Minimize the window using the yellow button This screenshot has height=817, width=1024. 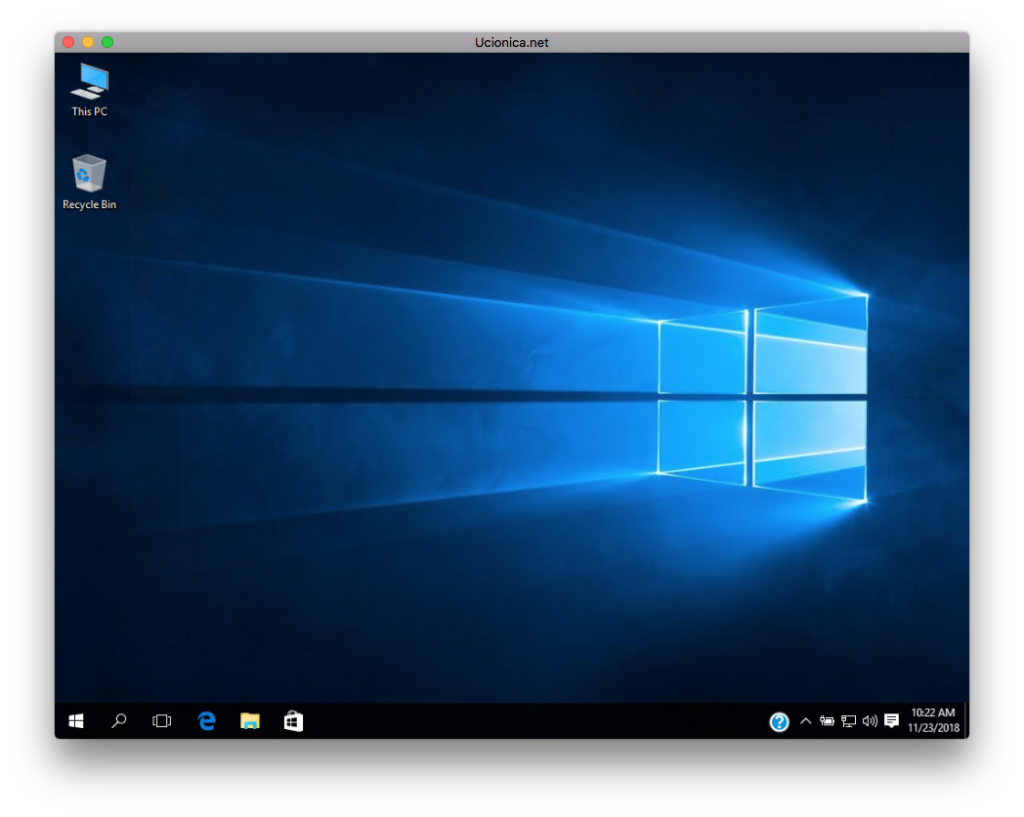pyautogui.click(x=88, y=42)
